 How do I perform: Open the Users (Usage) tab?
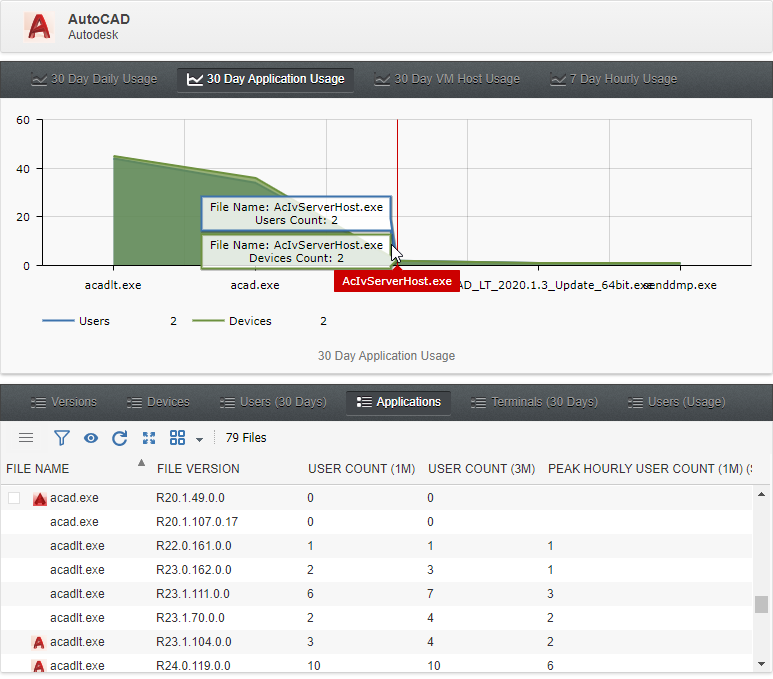click(676, 402)
